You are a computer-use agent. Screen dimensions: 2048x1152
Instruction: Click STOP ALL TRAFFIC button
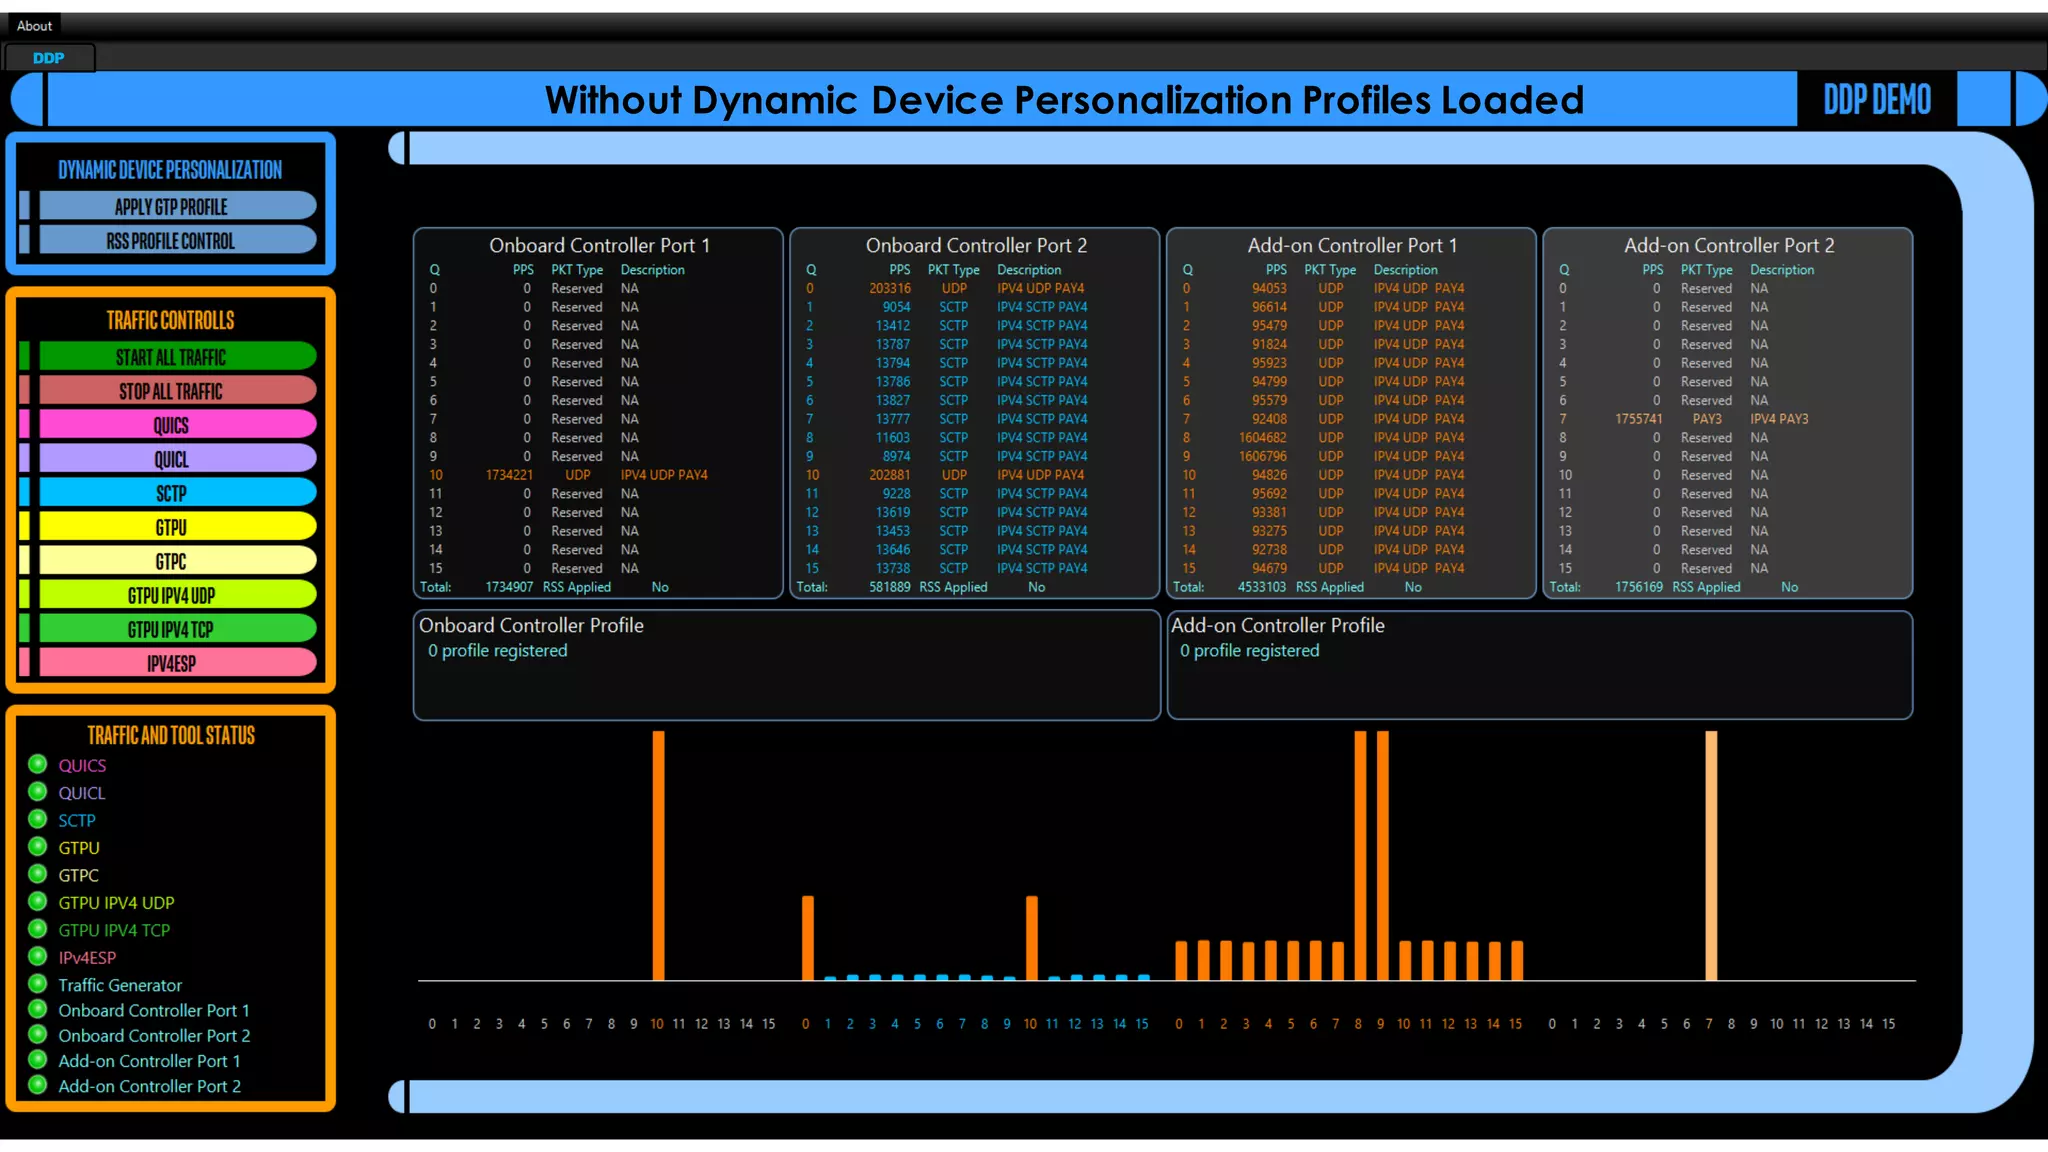pos(177,391)
